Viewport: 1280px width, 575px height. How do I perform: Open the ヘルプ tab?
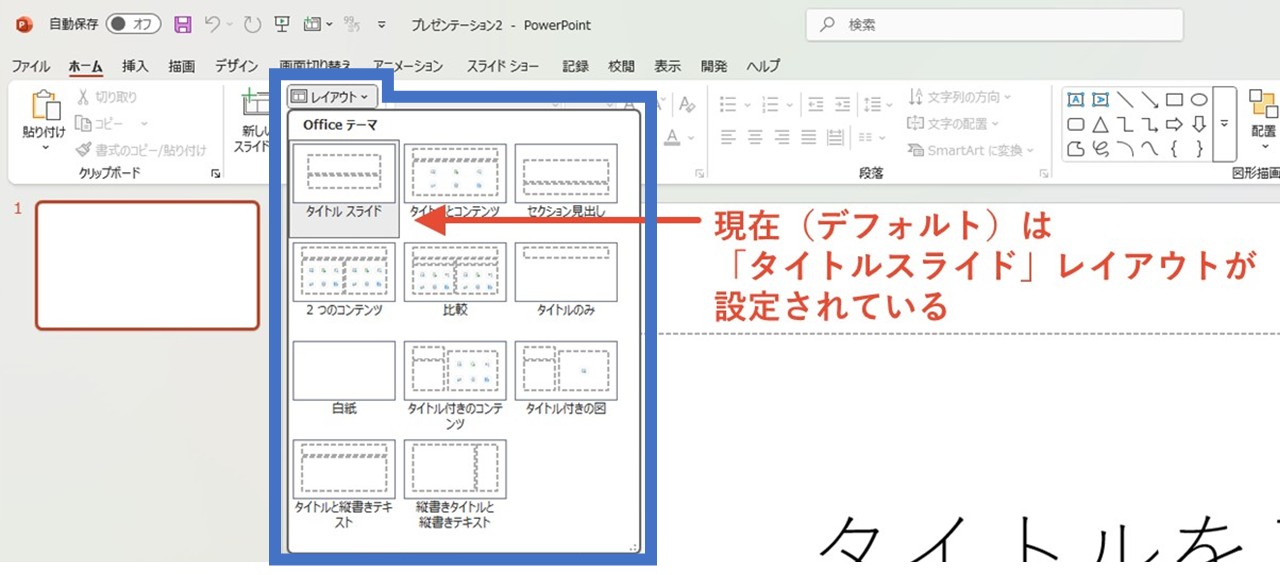pyautogui.click(x=763, y=66)
